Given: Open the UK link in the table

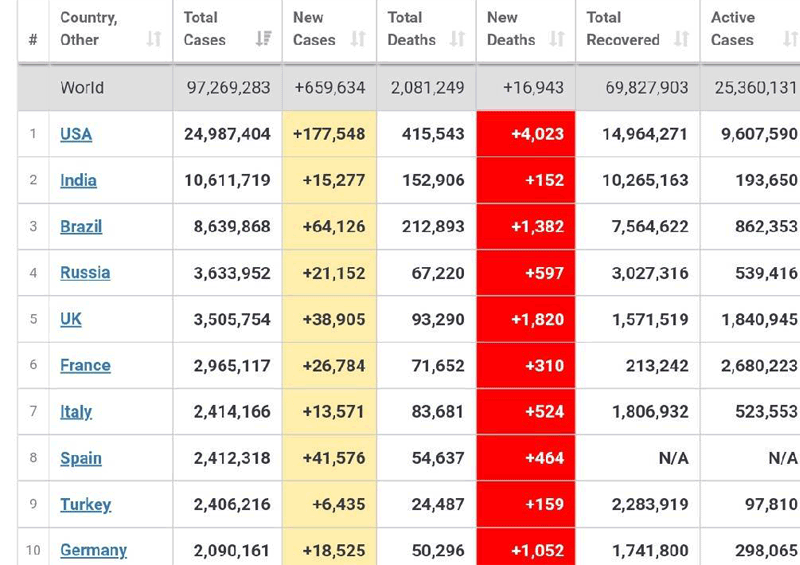Looking at the screenshot, I should [71, 319].
